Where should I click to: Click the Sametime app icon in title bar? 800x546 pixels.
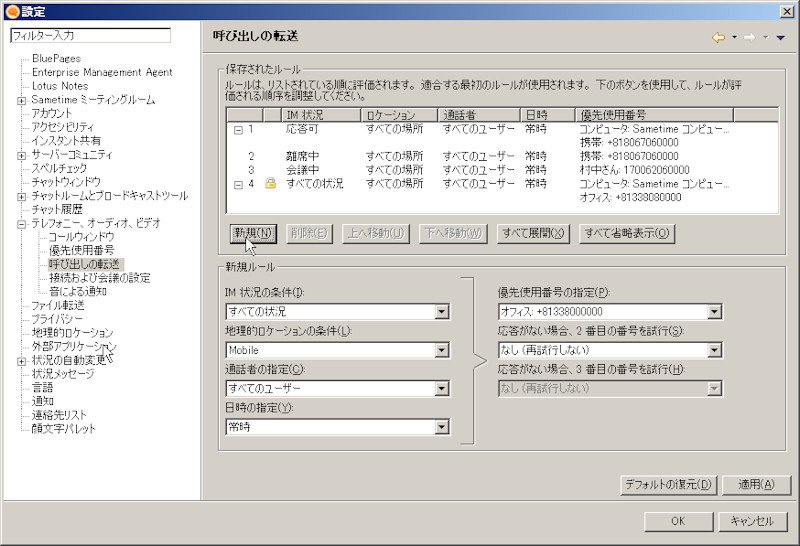click(13, 11)
